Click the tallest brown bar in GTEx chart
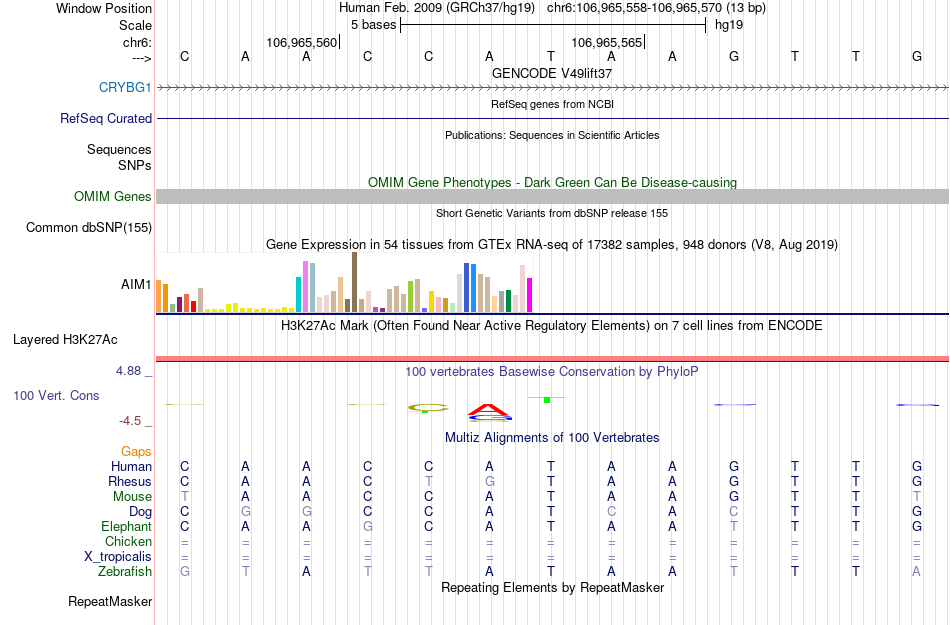 (354, 282)
